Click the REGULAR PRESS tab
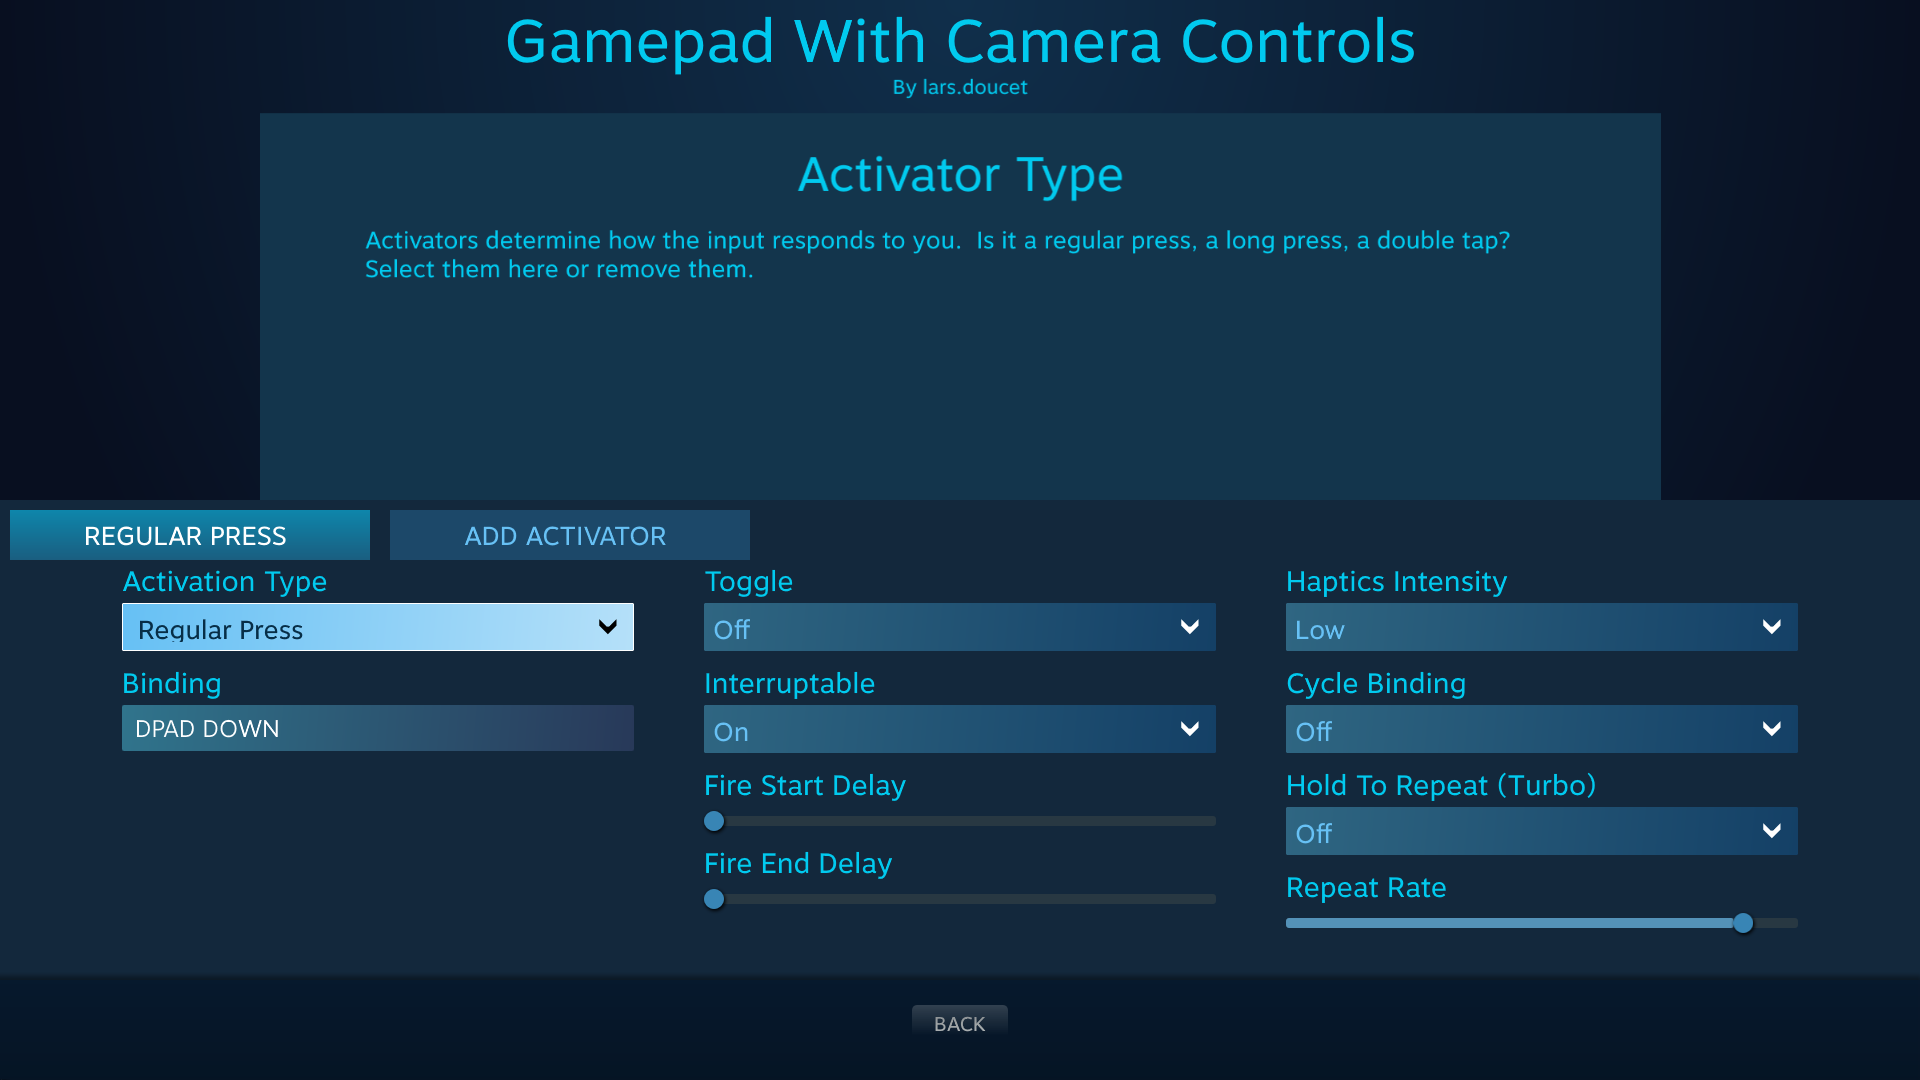Screen dimensions: 1920x1080 (x=185, y=534)
